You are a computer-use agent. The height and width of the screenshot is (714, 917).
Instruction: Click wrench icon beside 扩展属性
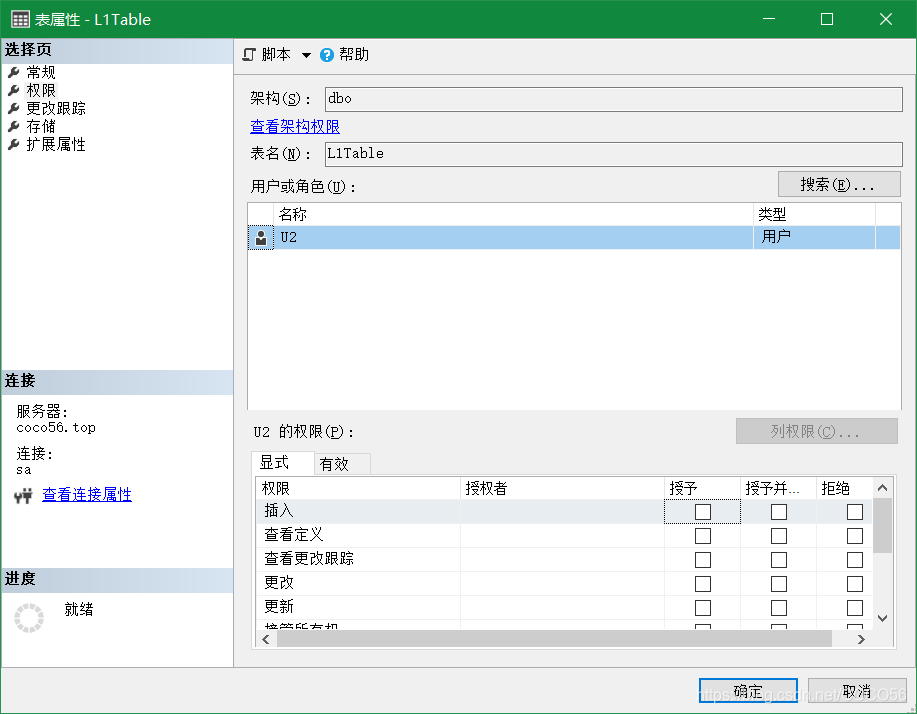[14, 144]
